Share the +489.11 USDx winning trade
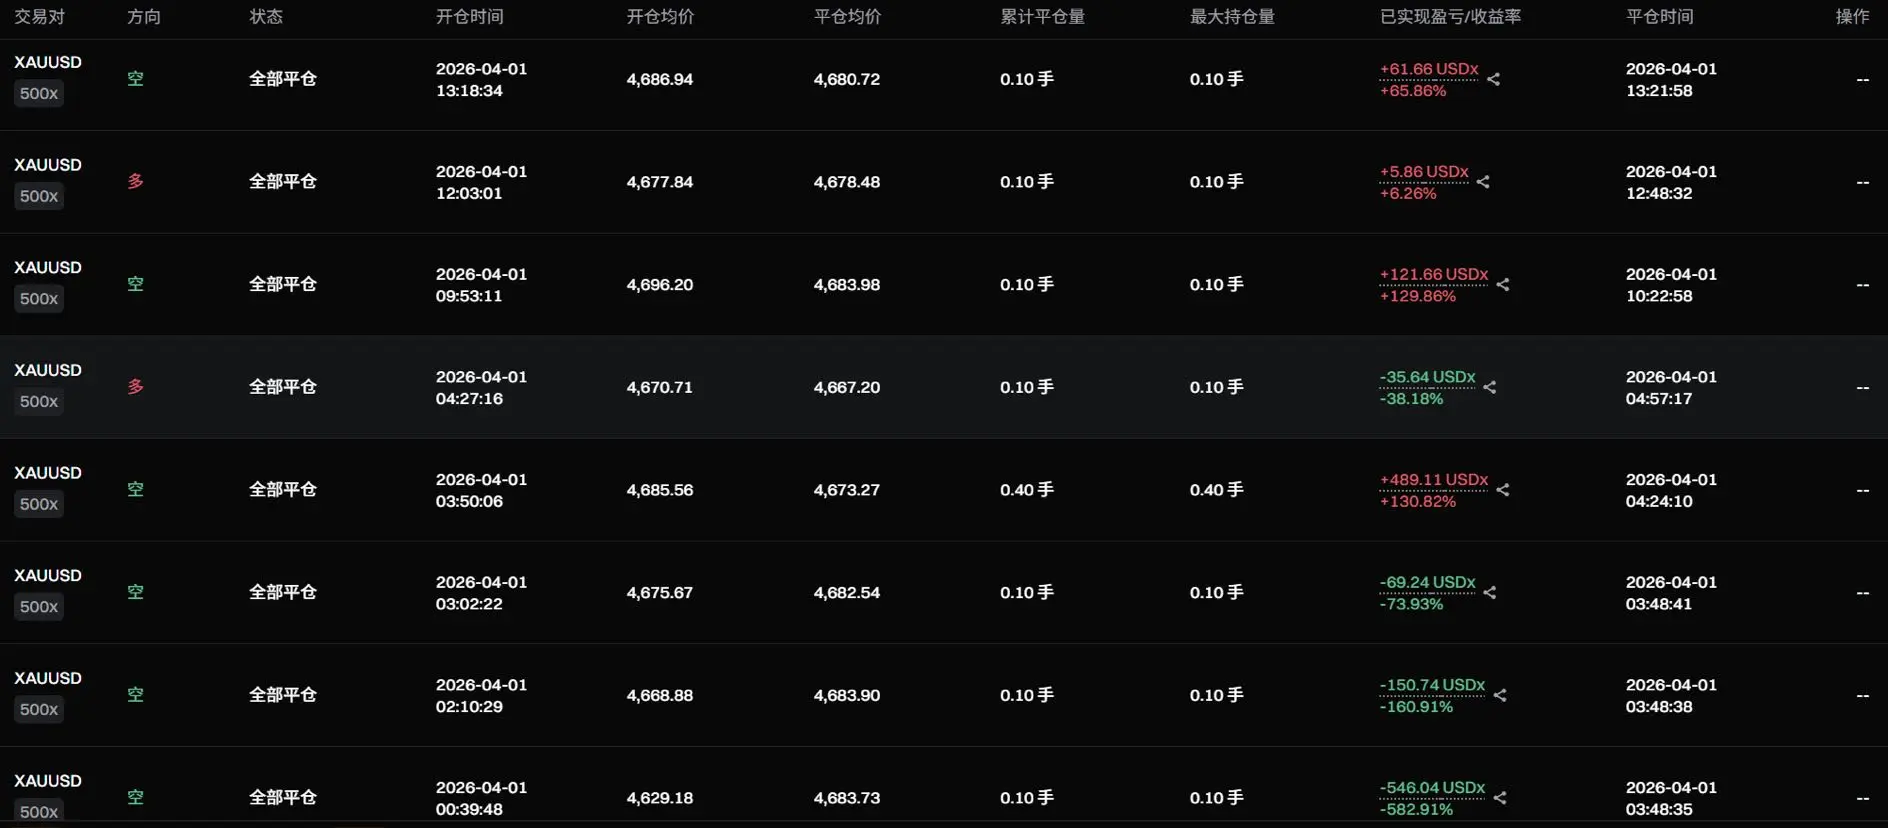This screenshot has height=828, width=1888. (x=1502, y=490)
